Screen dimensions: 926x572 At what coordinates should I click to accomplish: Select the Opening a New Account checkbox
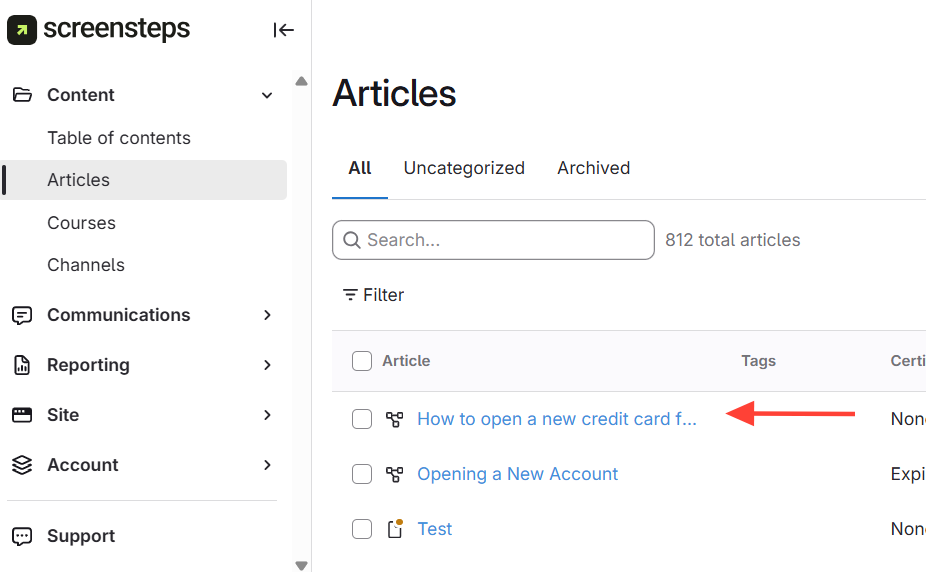click(x=362, y=474)
